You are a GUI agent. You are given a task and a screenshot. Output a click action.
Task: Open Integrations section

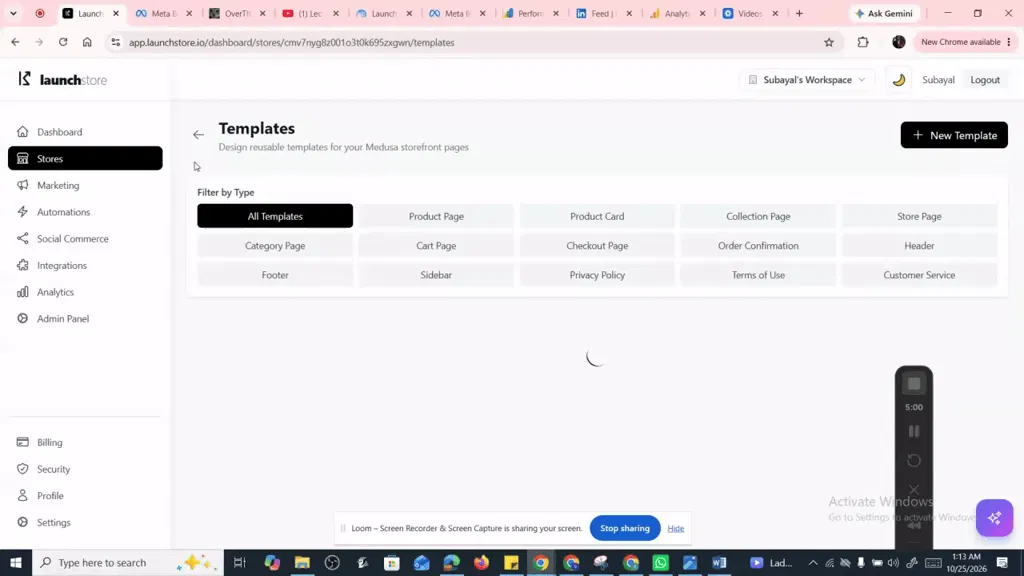click(x=85, y=266)
